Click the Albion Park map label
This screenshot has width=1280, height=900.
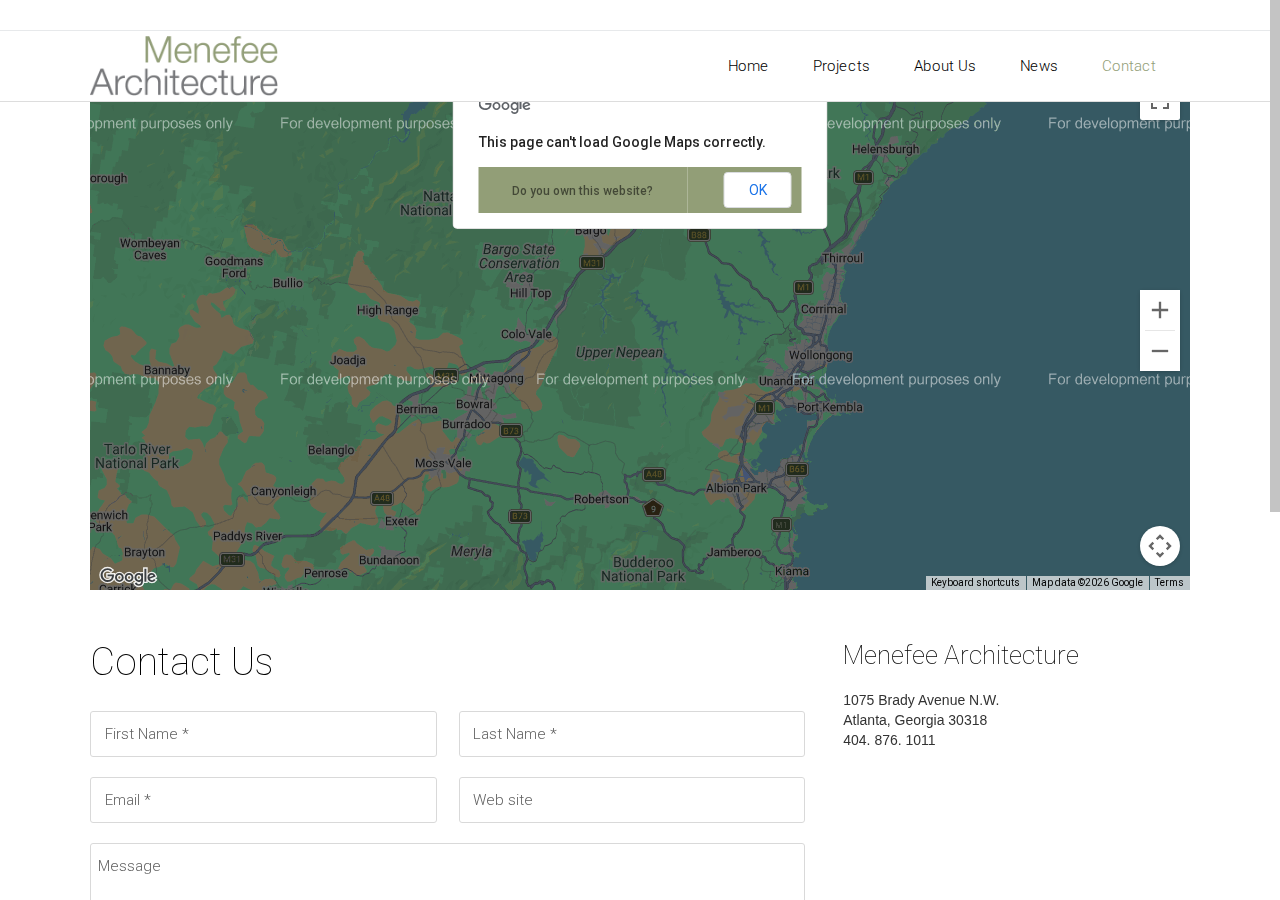(x=736, y=489)
